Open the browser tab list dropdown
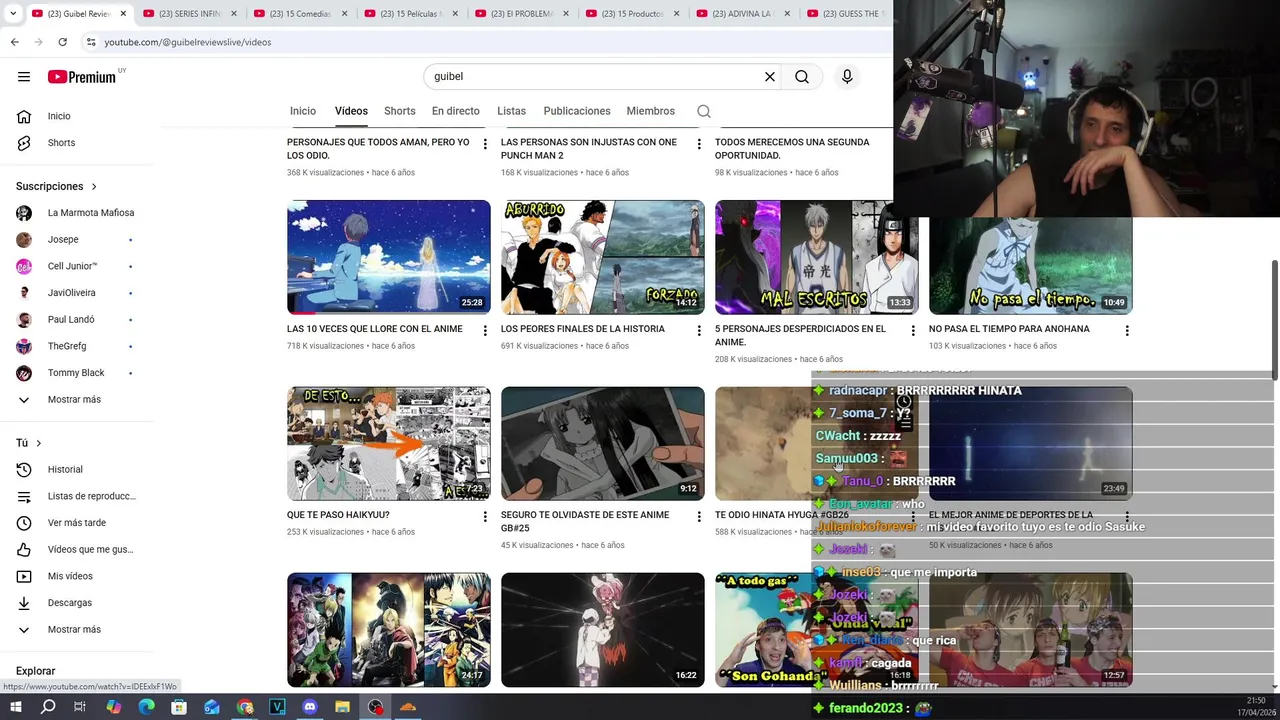The width and height of the screenshot is (1280, 720). pyautogui.click(x=13, y=14)
